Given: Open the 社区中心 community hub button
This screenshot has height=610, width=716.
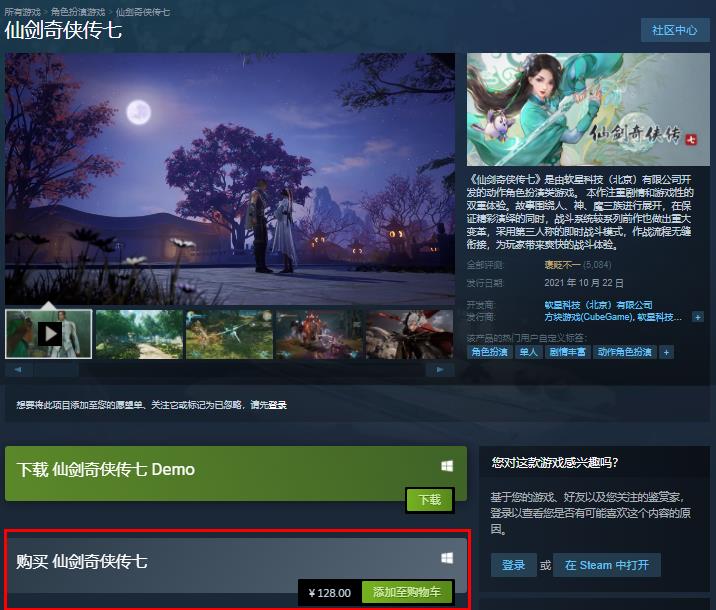Looking at the screenshot, I should (x=674, y=30).
